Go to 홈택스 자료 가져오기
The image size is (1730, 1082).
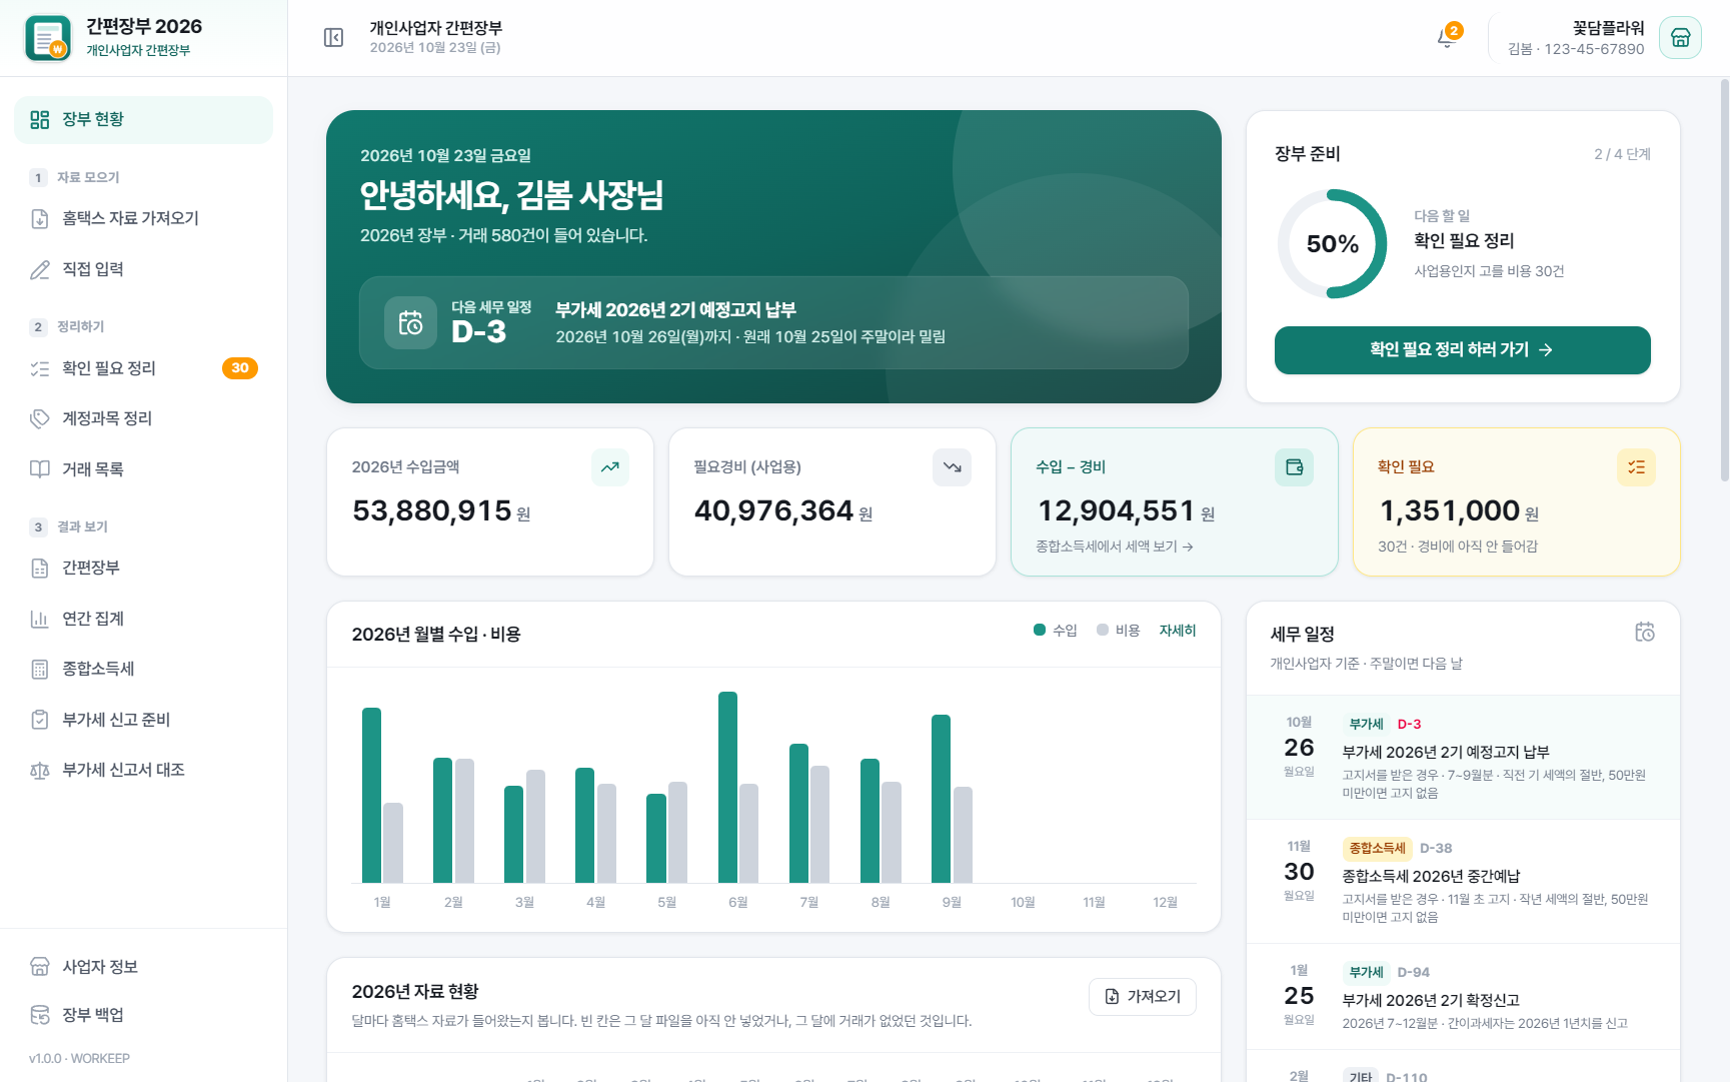click(143, 219)
